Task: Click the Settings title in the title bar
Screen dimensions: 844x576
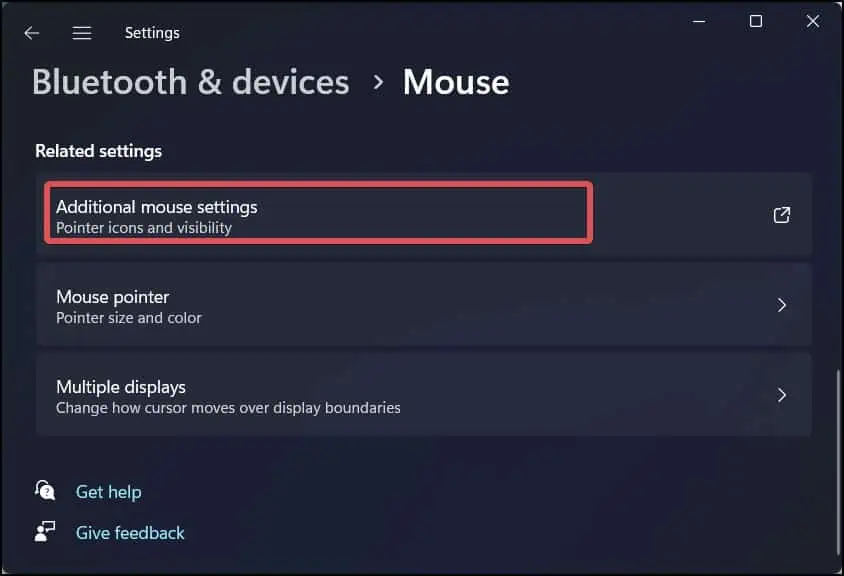Action: click(x=152, y=32)
